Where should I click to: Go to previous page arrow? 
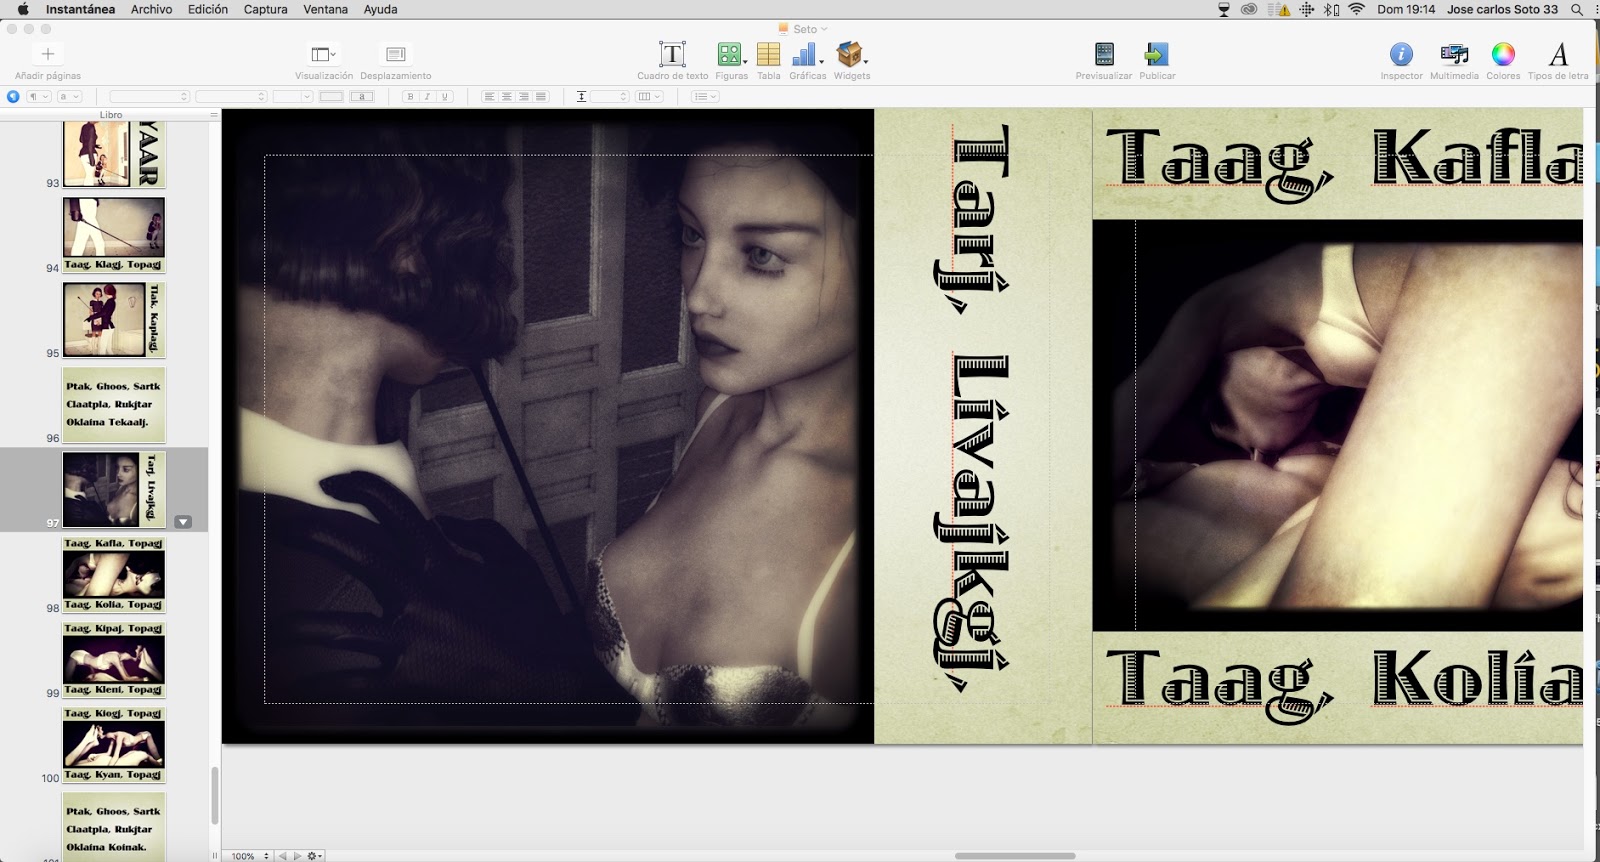283,856
